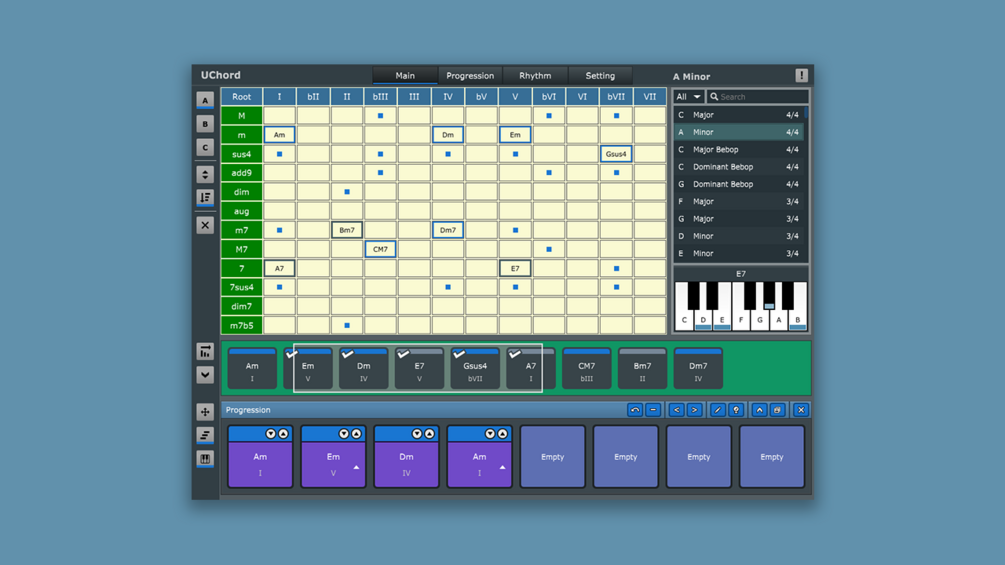1005x565 pixels.
Task: Click the pencil edit icon in Progression bar
Action: pos(718,410)
